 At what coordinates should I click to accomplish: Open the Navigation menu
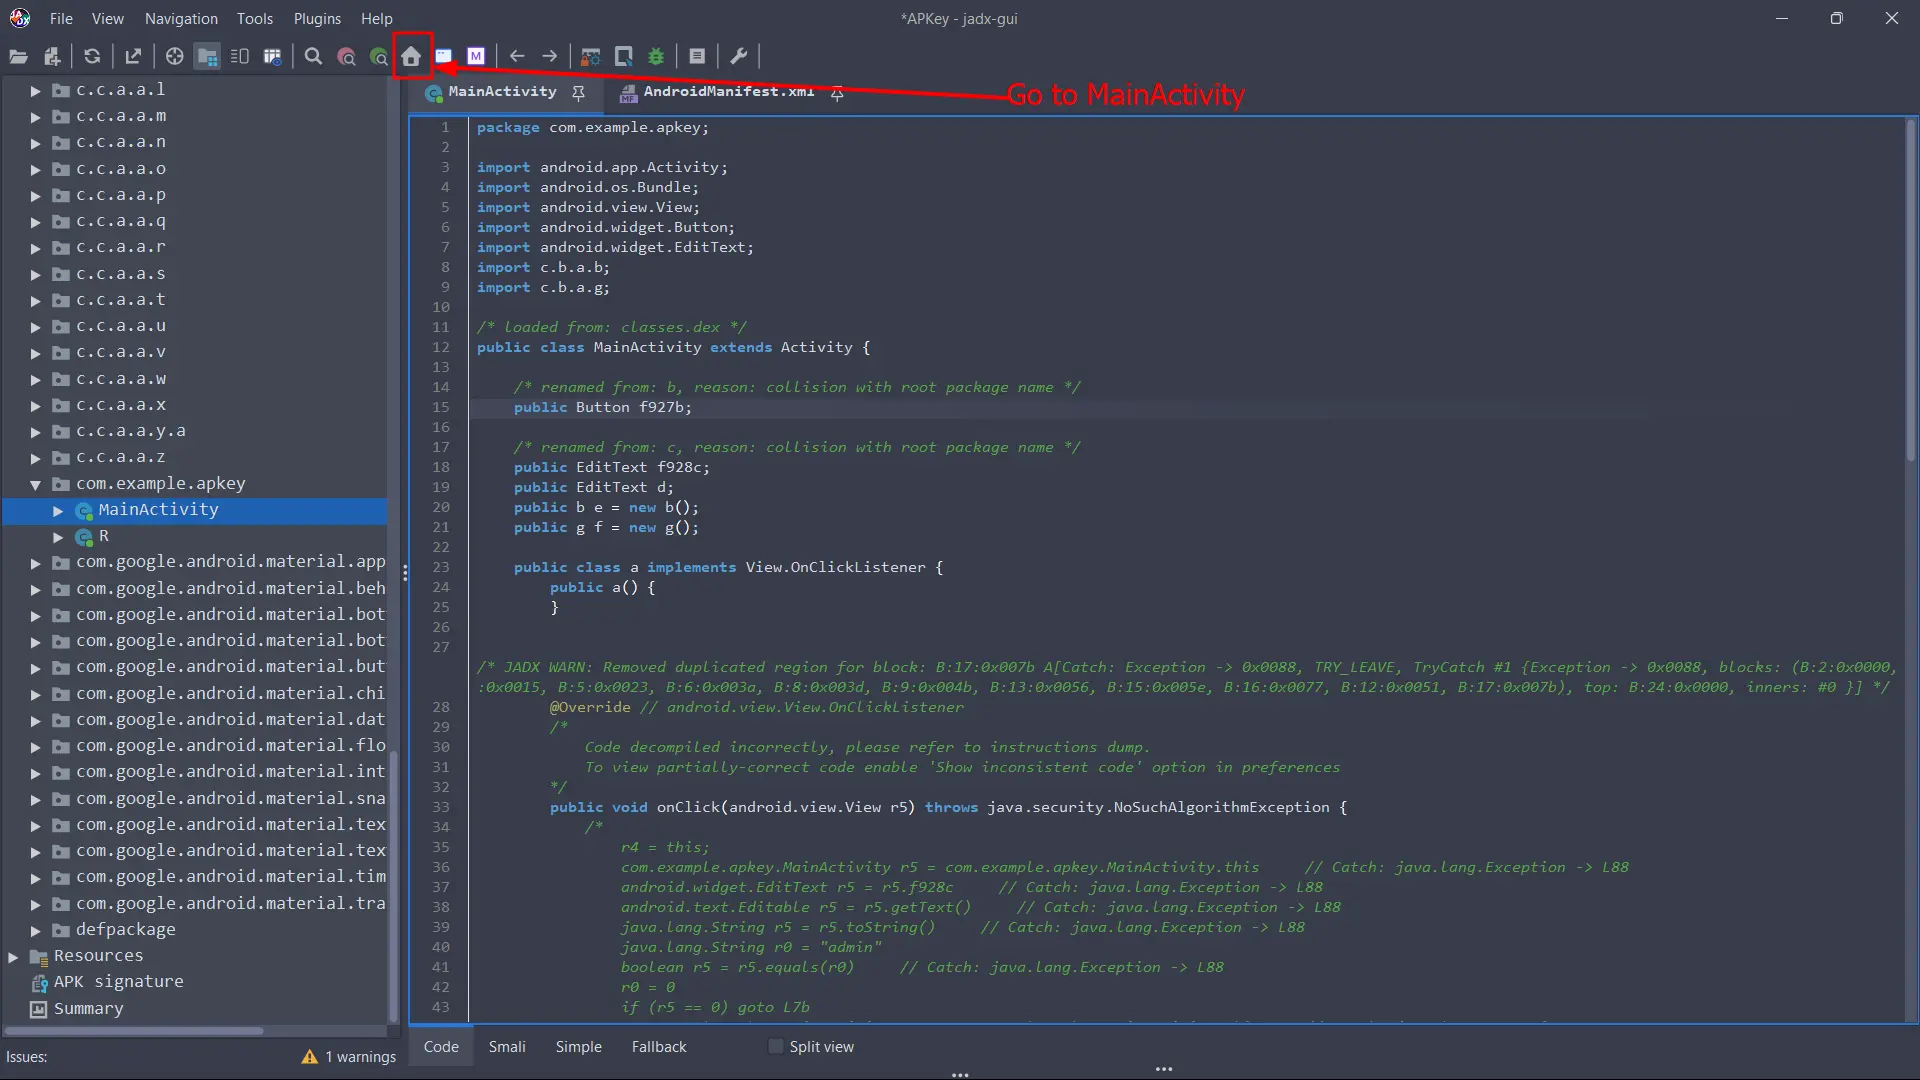pyautogui.click(x=181, y=19)
